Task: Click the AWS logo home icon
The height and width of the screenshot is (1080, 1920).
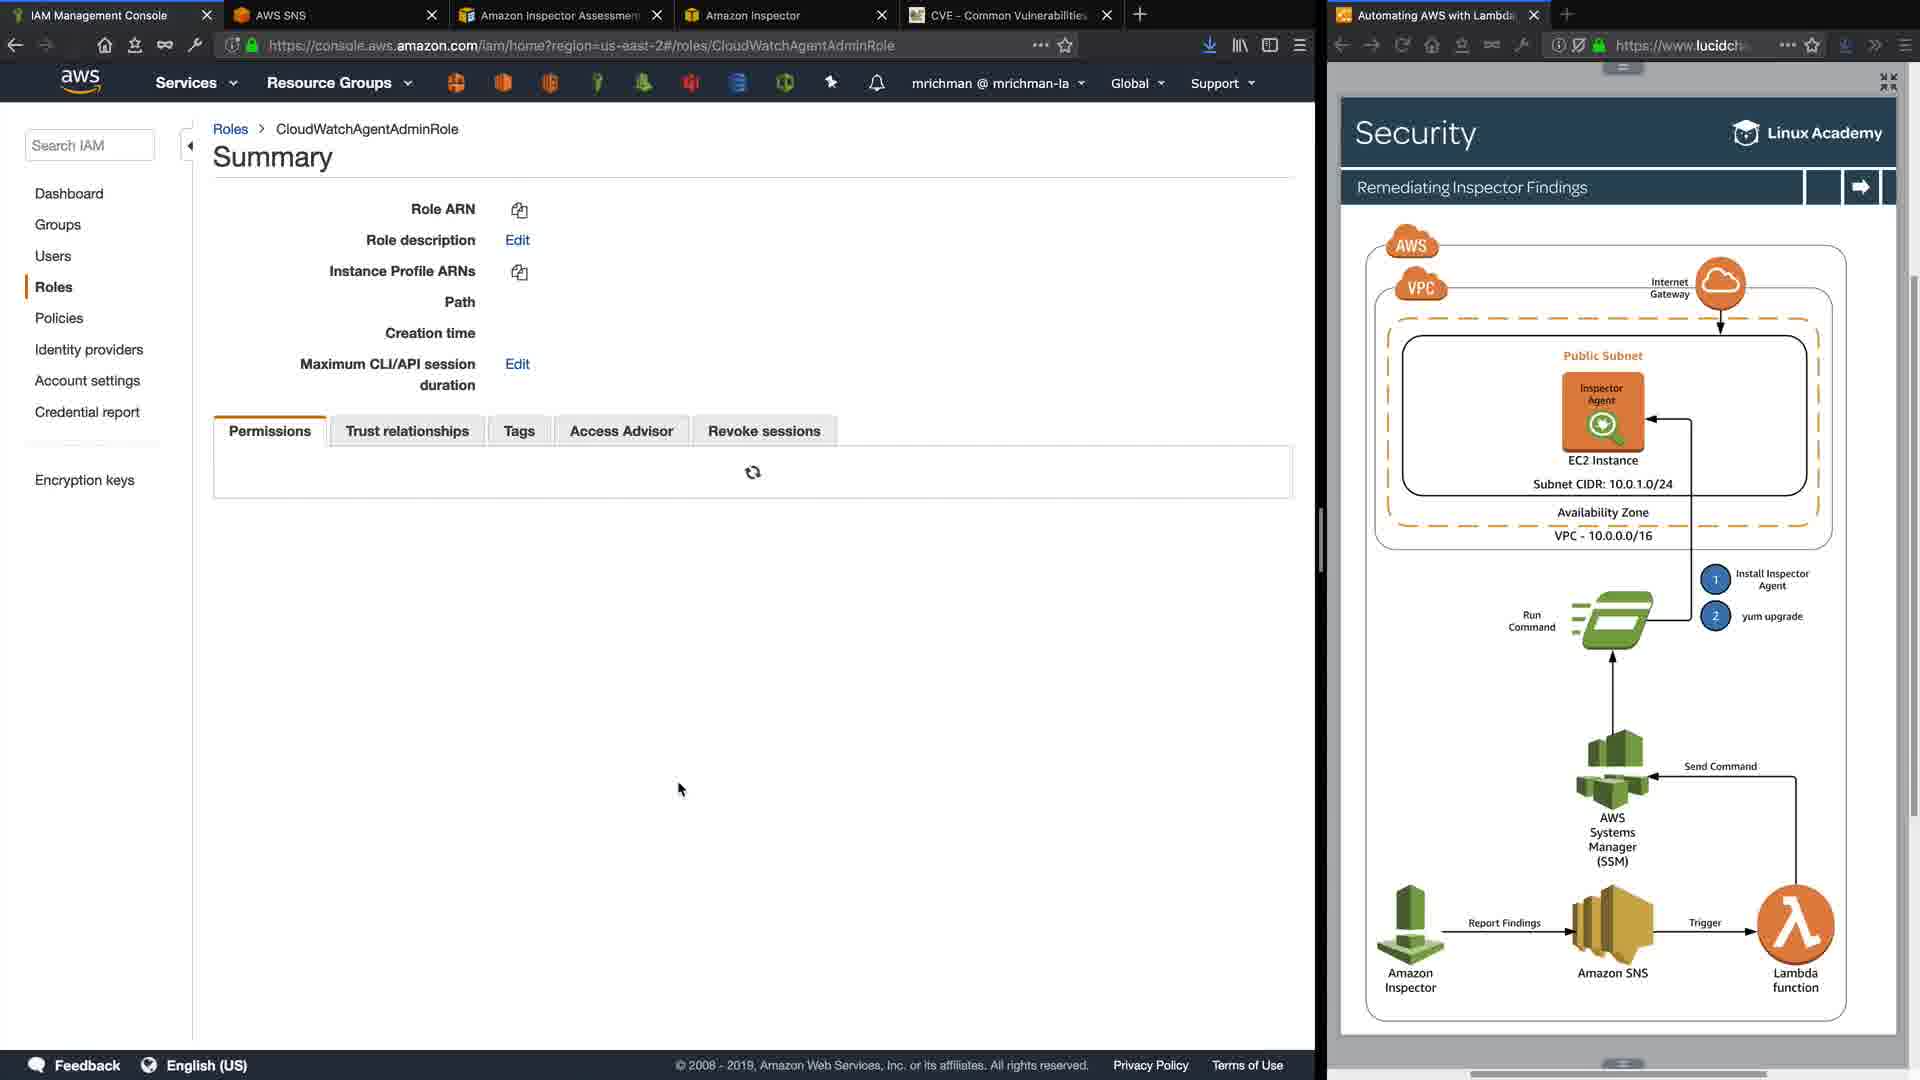Action: (x=80, y=82)
